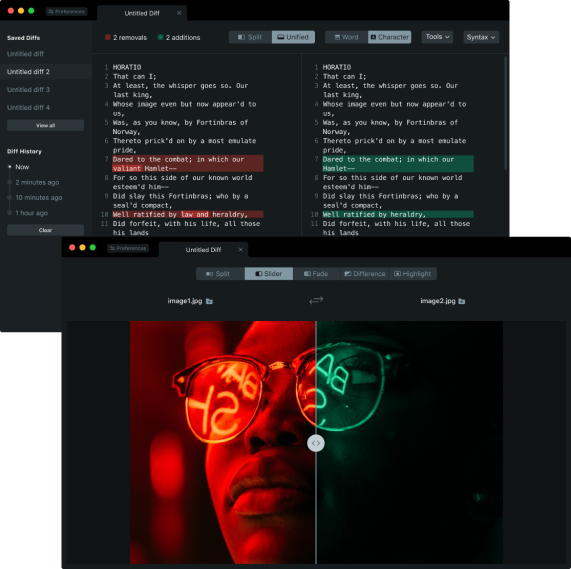This screenshot has height=569, width=571.
Task: Select the Untitled Diff tab in text window
Action: pyautogui.click(x=142, y=13)
